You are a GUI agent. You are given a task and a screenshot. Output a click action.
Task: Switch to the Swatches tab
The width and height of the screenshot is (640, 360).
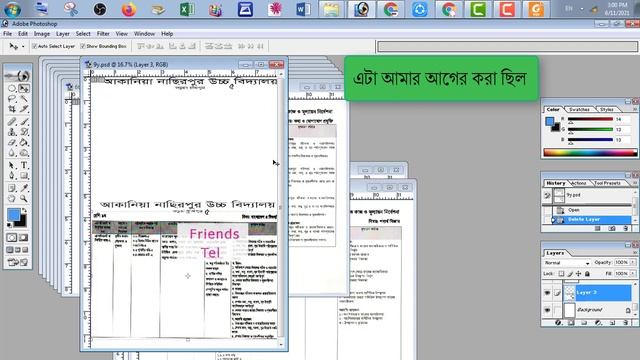579,109
